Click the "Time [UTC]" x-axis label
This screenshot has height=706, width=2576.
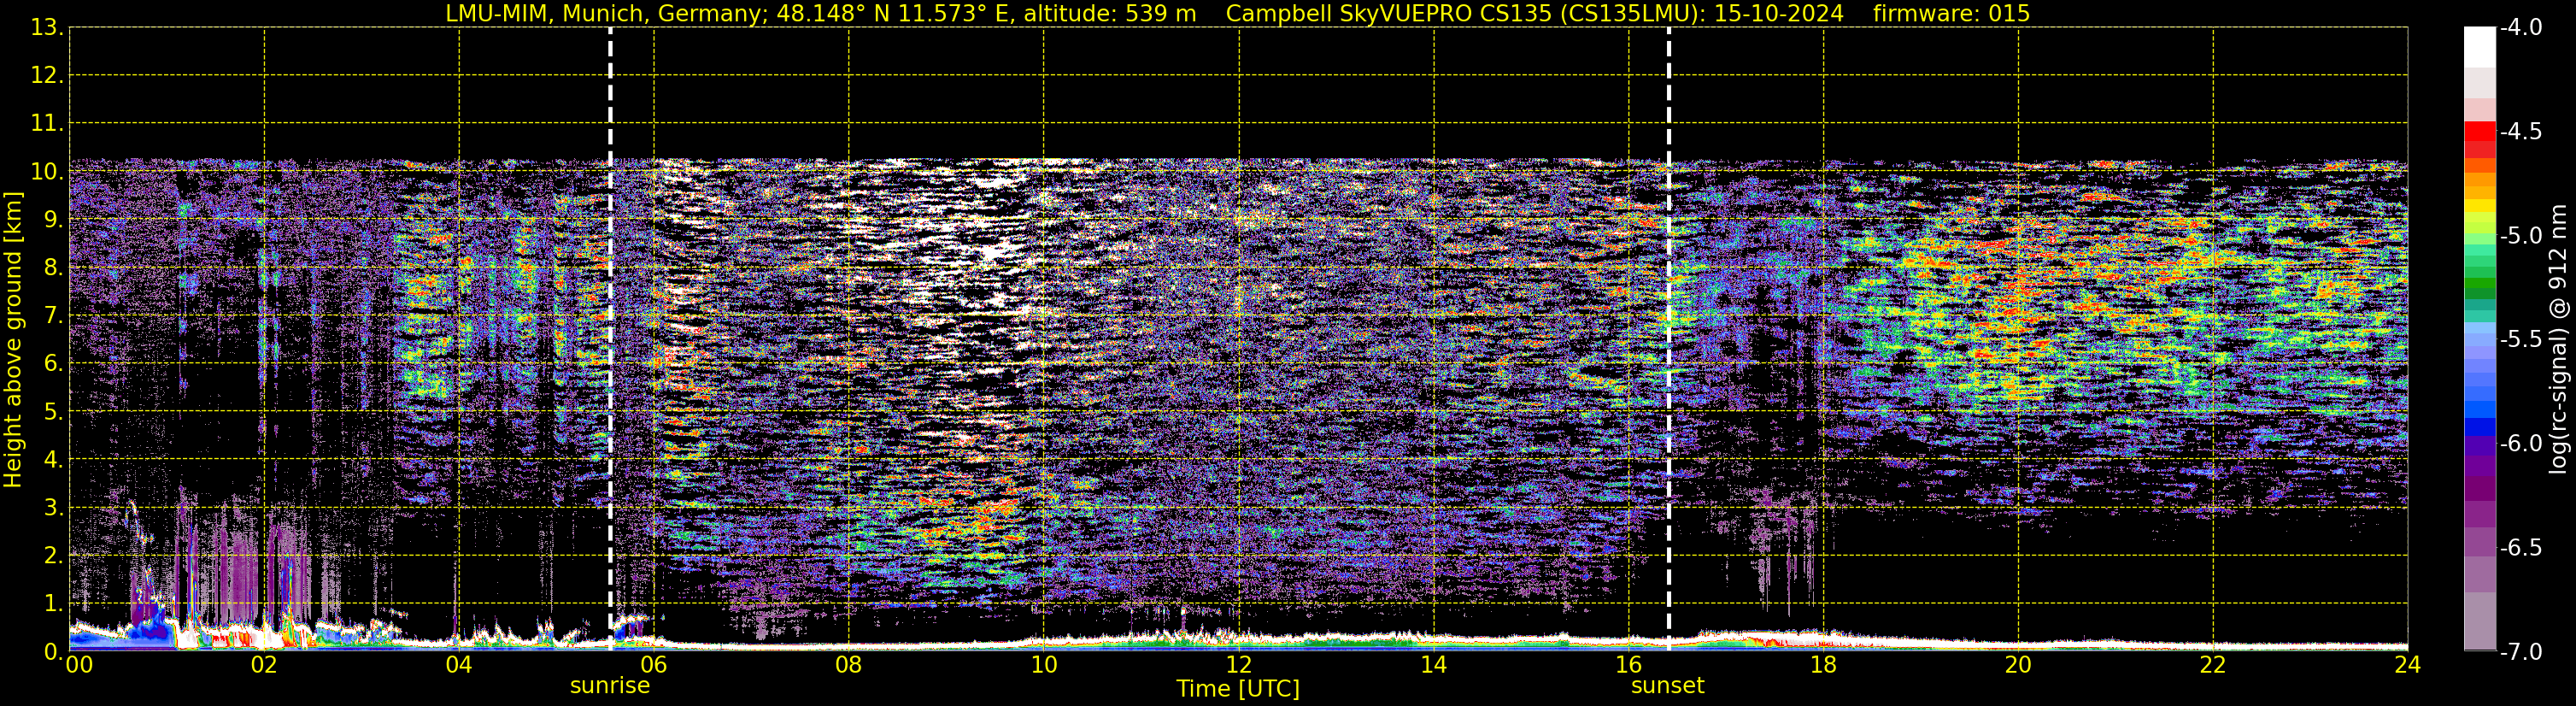point(1238,689)
